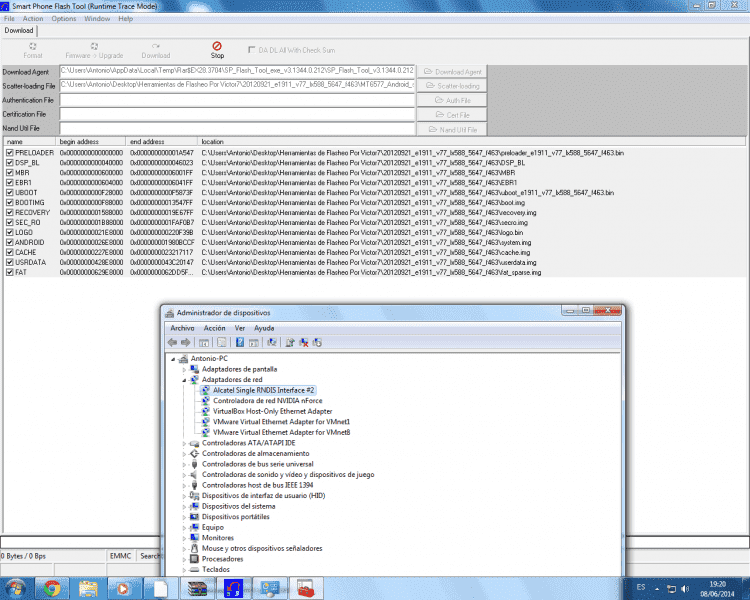The height and width of the screenshot is (600, 750).
Task: Click the Nand Util File button
Action: click(452, 130)
